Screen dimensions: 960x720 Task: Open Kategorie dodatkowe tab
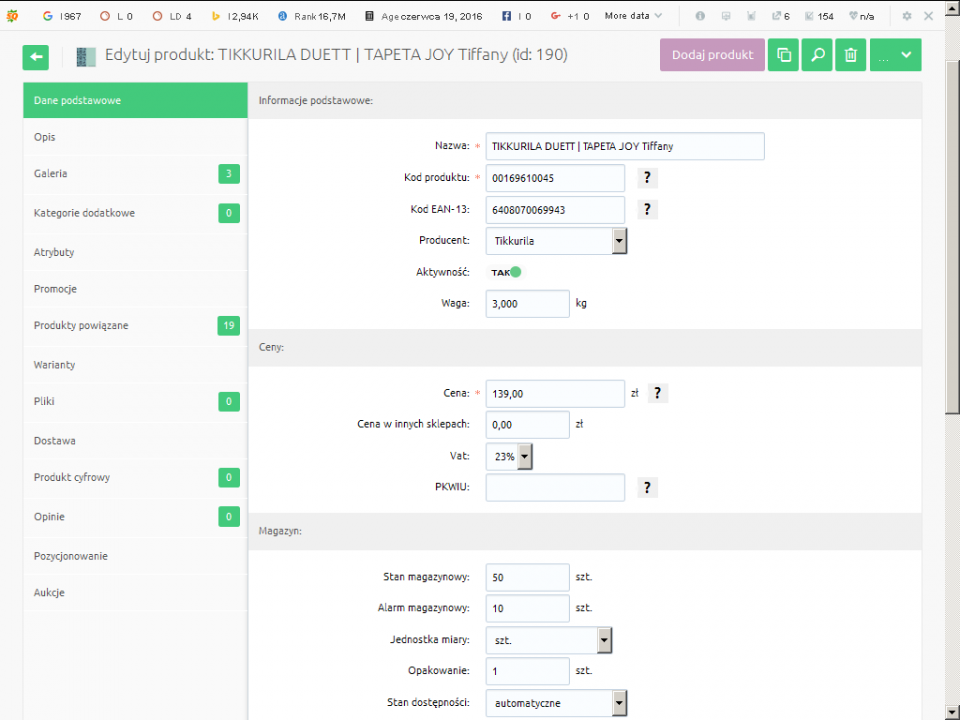click(135, 213)
